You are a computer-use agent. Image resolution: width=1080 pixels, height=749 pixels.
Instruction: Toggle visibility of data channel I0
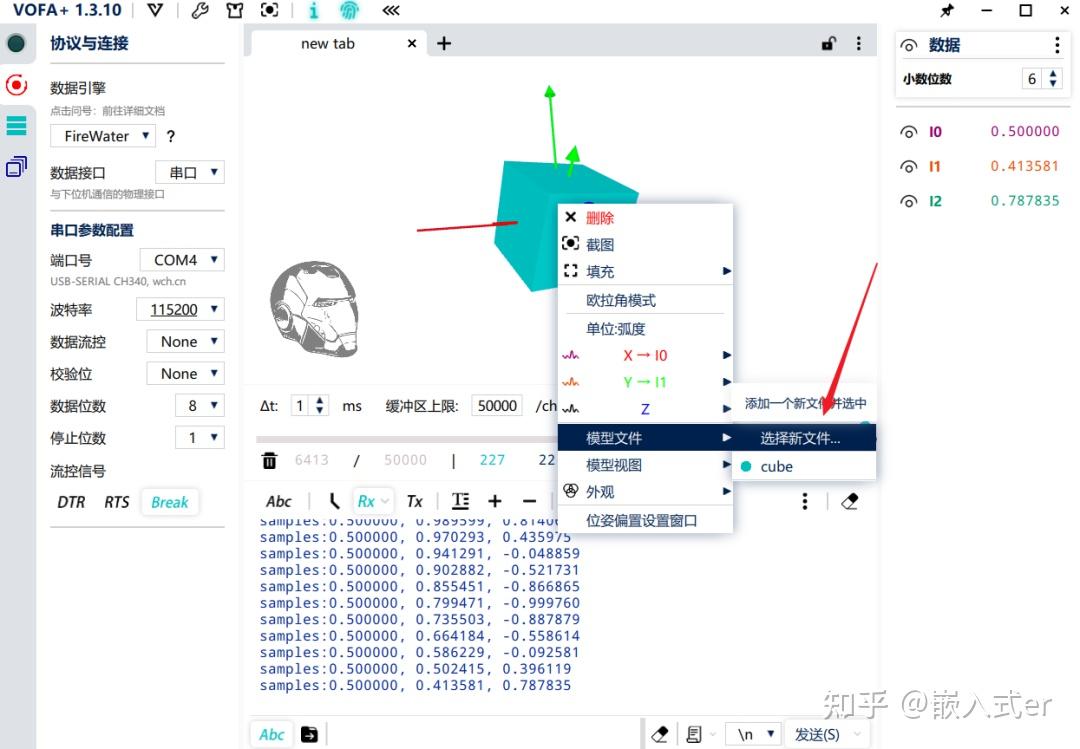(x=908, y=131)
